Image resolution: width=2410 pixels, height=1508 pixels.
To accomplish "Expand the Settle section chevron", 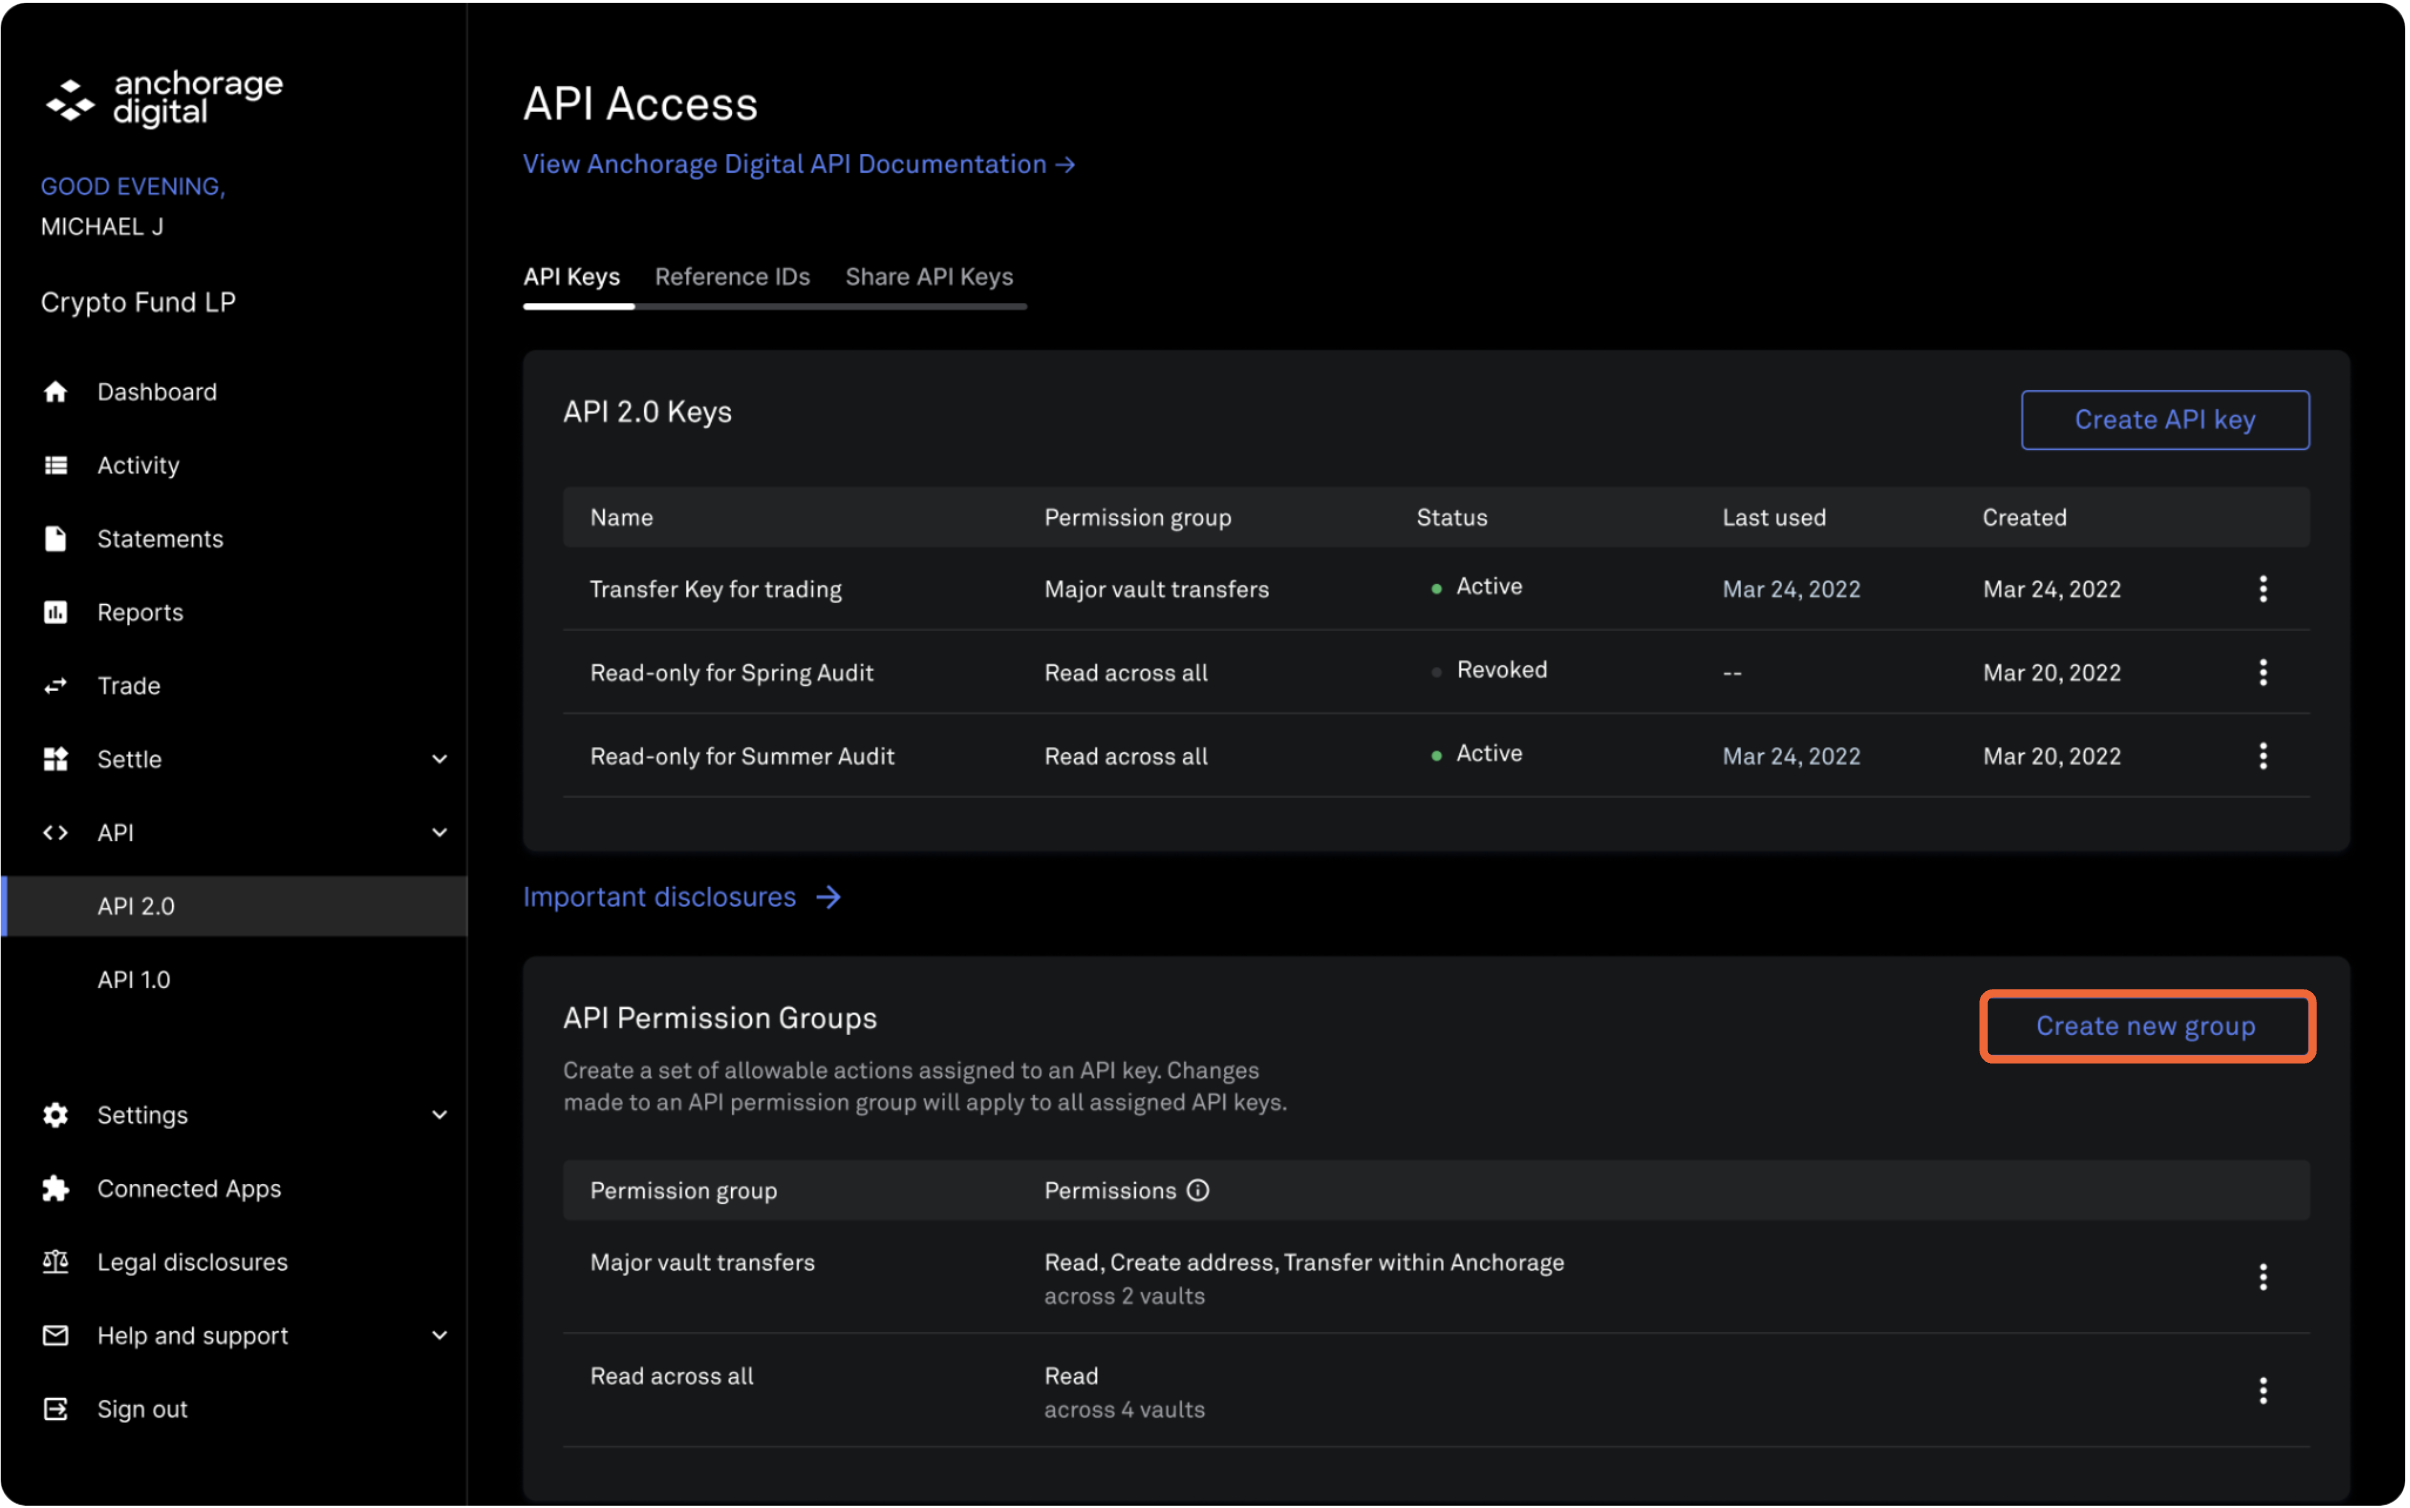I will click(440, 759).
